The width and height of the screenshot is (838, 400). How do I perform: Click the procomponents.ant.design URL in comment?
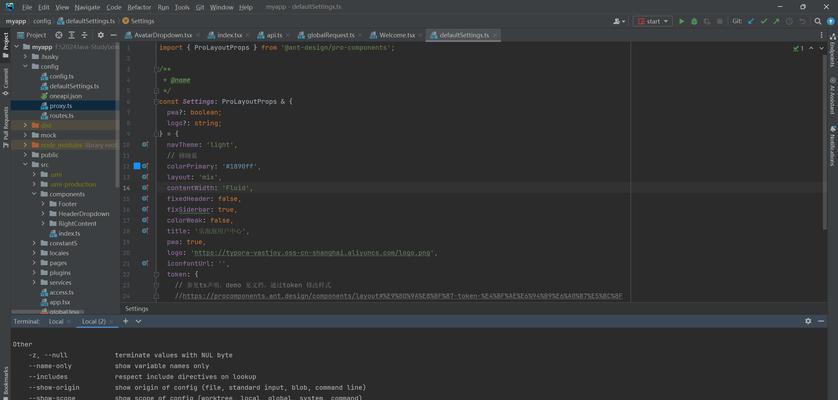point(402,296)
